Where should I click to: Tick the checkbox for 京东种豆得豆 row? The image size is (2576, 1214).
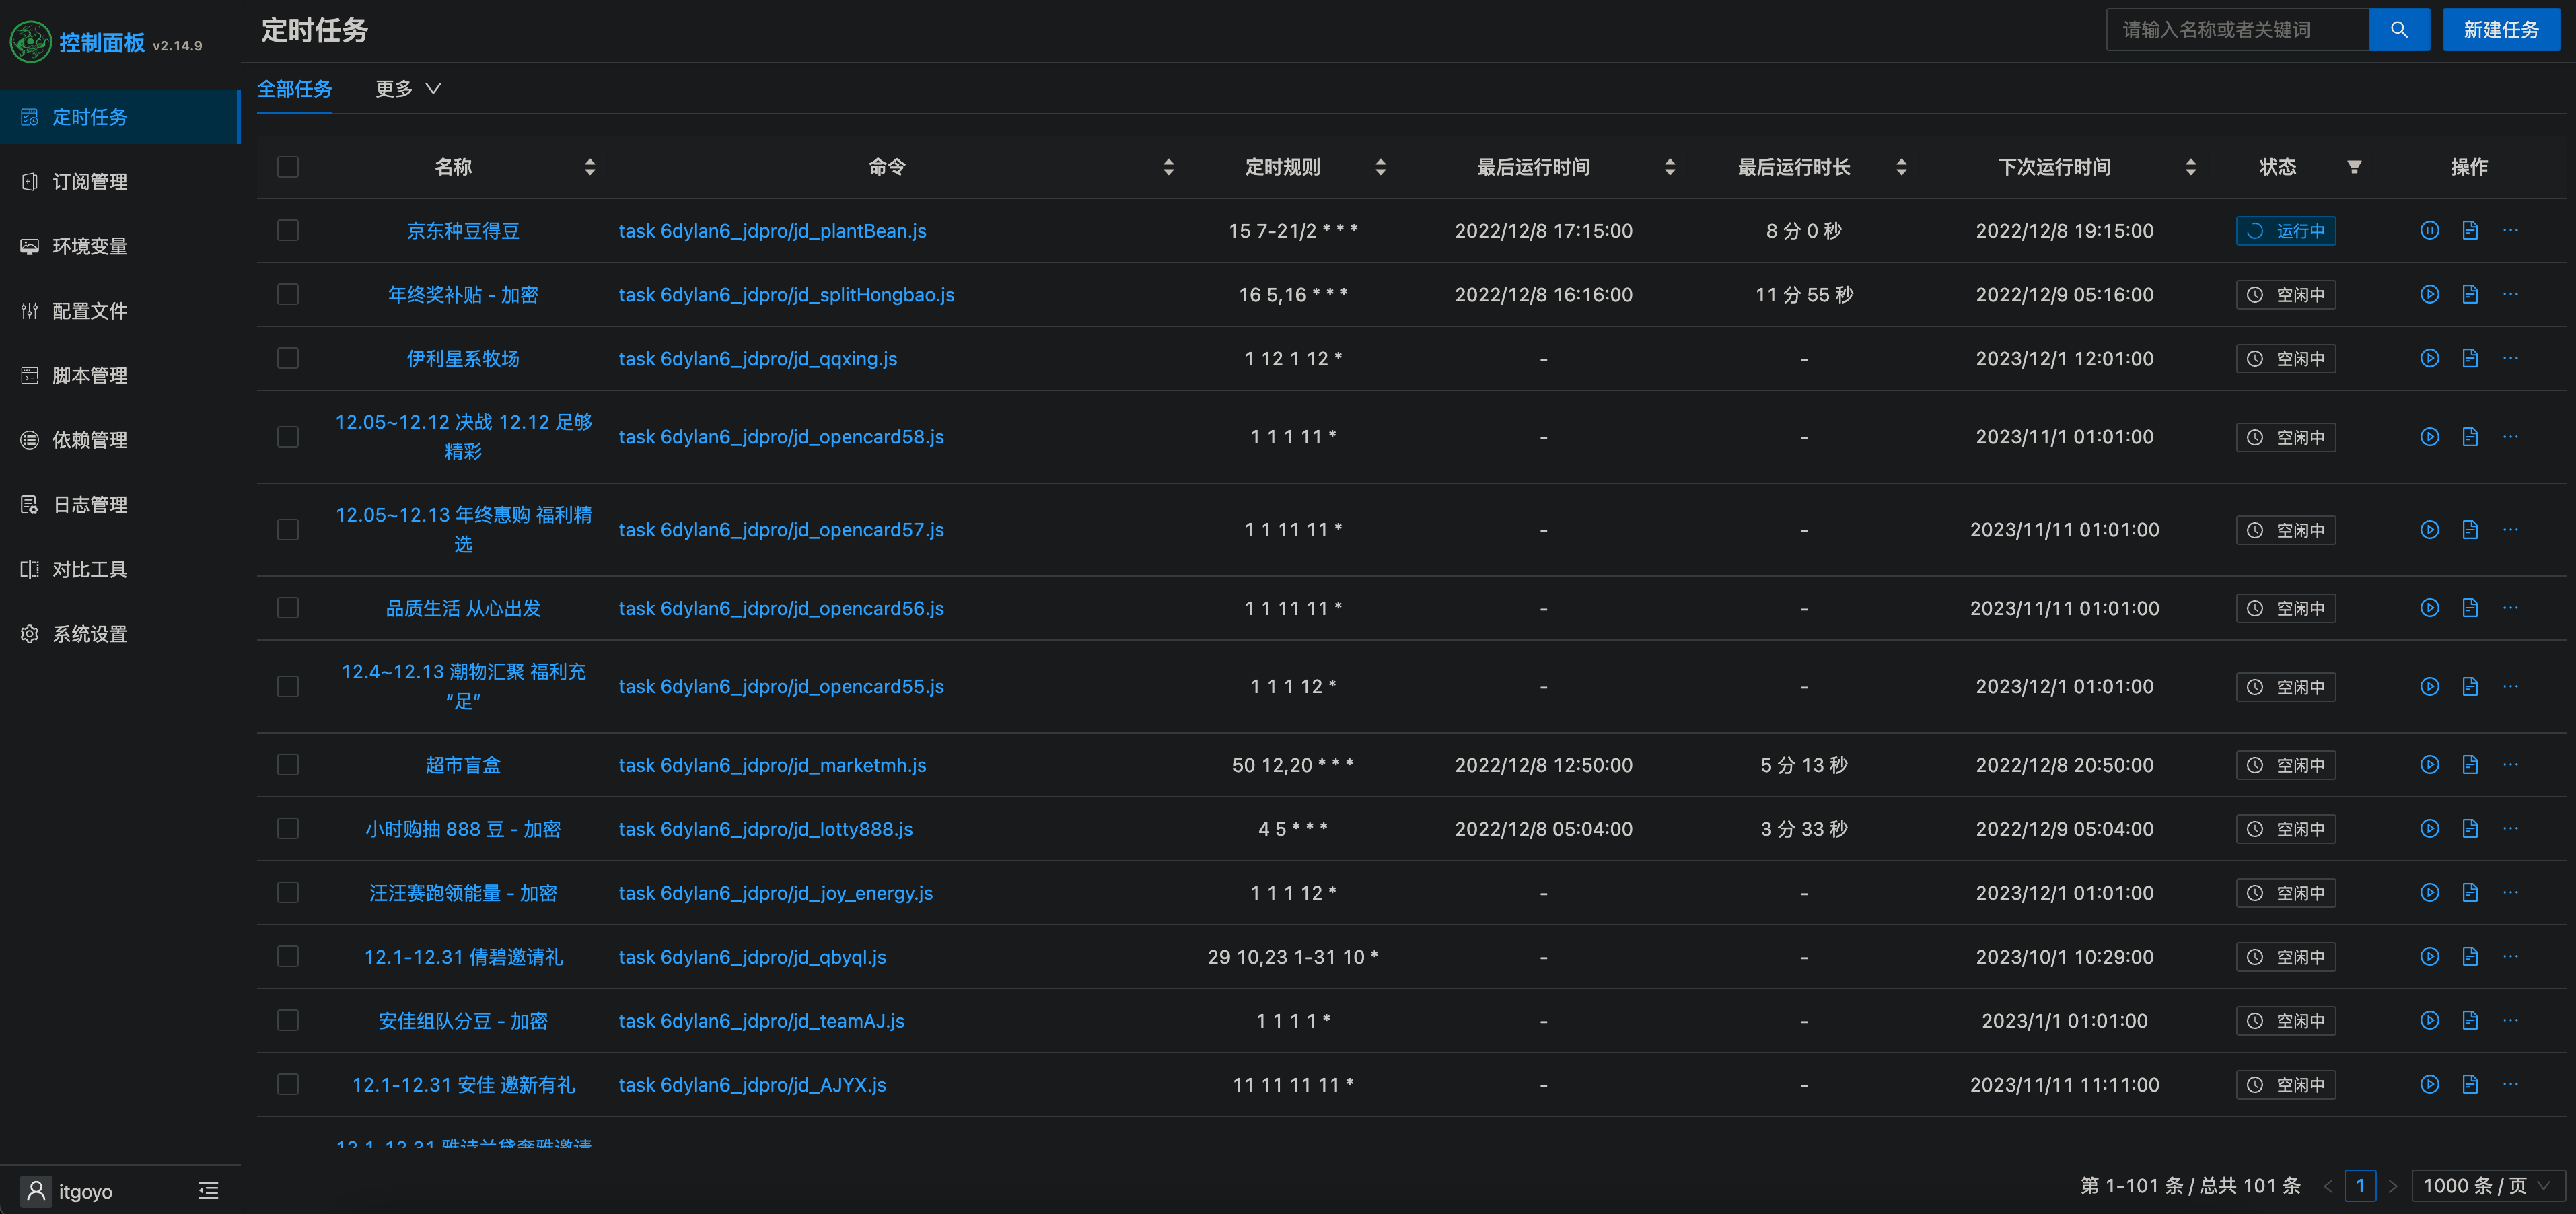[x=288, y=231]
